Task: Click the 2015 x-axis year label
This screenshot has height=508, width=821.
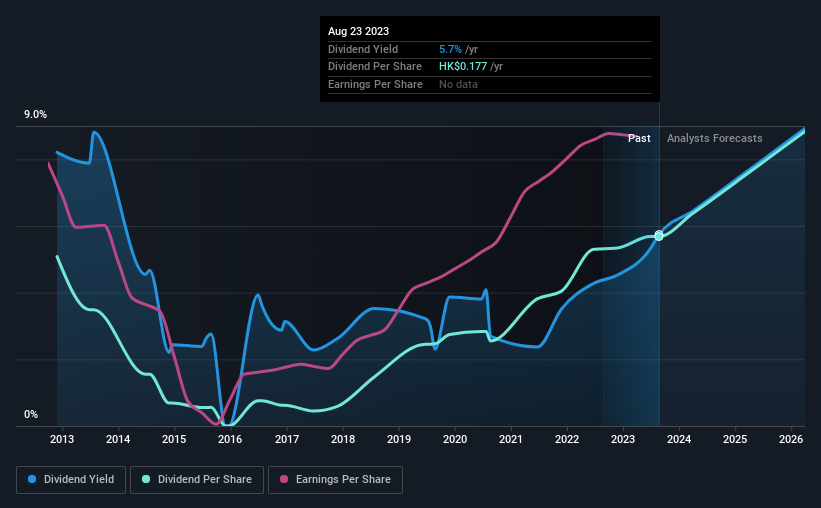Action: tap(174, 439)
